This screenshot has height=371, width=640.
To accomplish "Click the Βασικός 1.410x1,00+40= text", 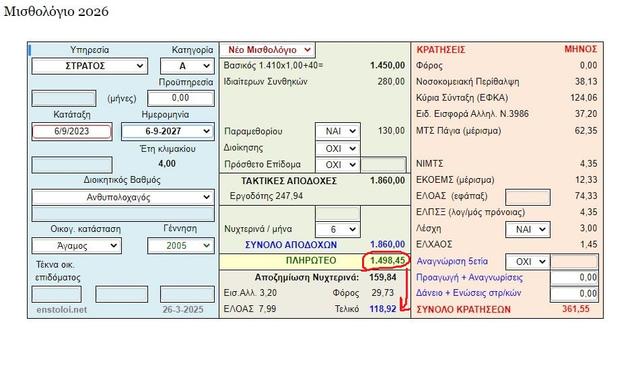I will 273,65.
